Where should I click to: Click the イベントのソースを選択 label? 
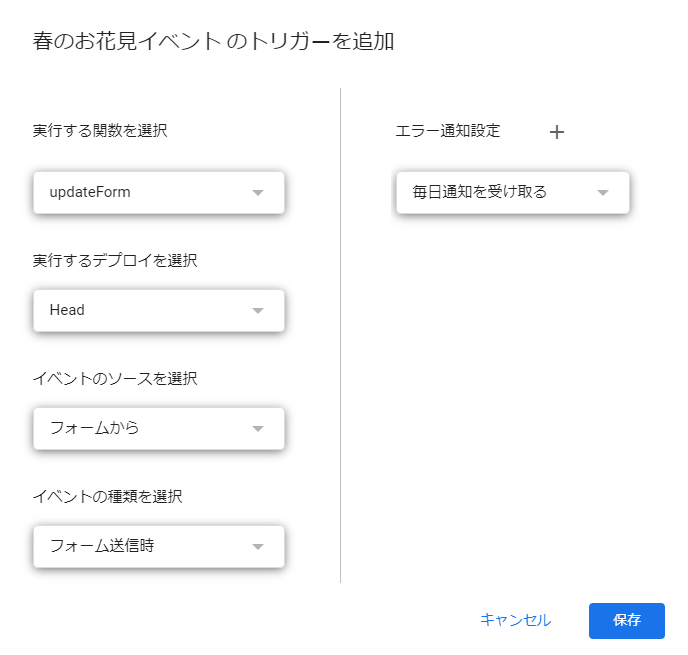[x=115, y=378]
